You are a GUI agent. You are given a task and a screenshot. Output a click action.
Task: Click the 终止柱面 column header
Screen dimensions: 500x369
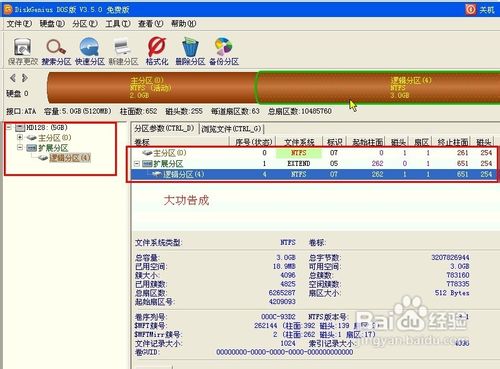(x=452, y=142)
